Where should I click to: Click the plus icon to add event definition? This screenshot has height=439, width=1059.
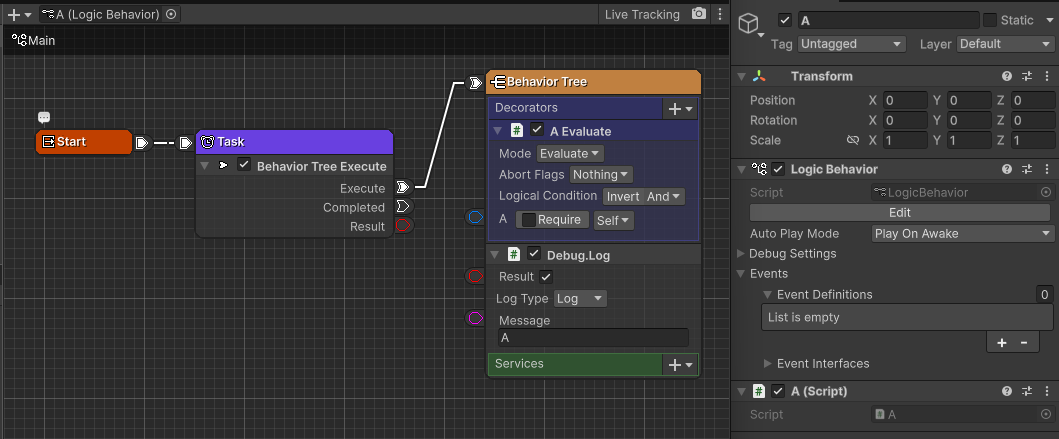coord(1002,343)
